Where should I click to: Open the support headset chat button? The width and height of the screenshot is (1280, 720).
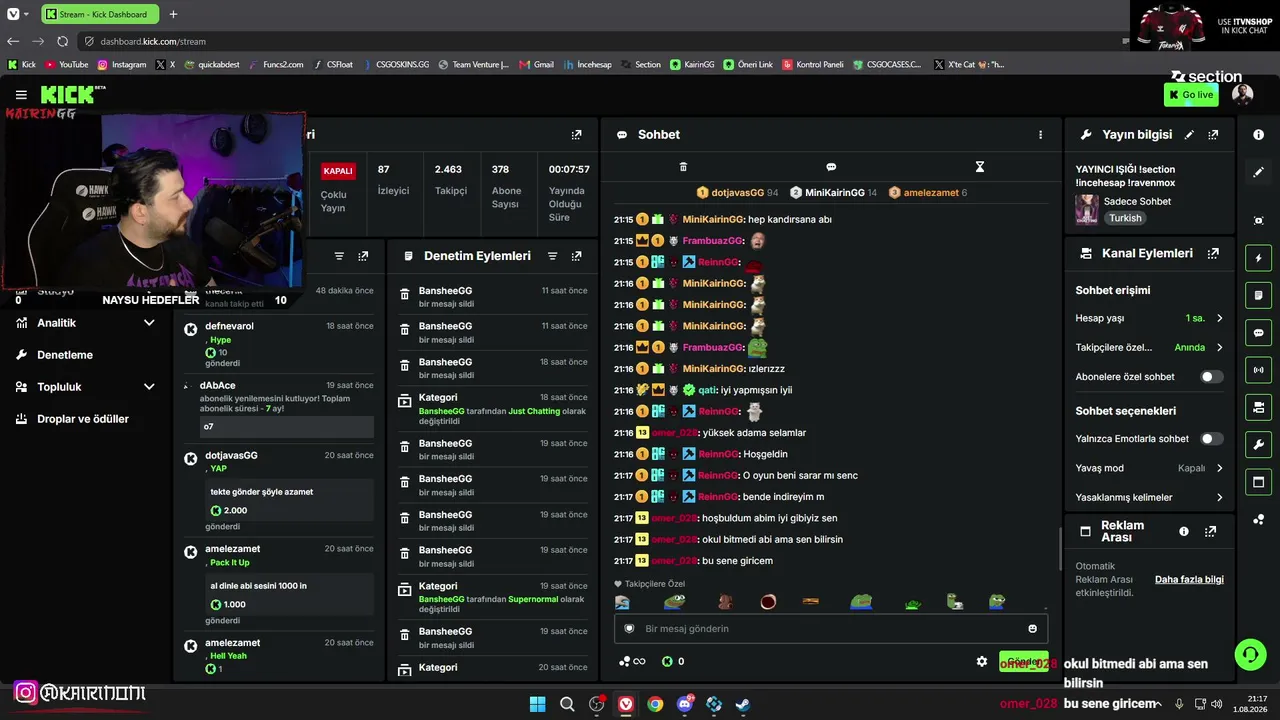(1250, 655)
